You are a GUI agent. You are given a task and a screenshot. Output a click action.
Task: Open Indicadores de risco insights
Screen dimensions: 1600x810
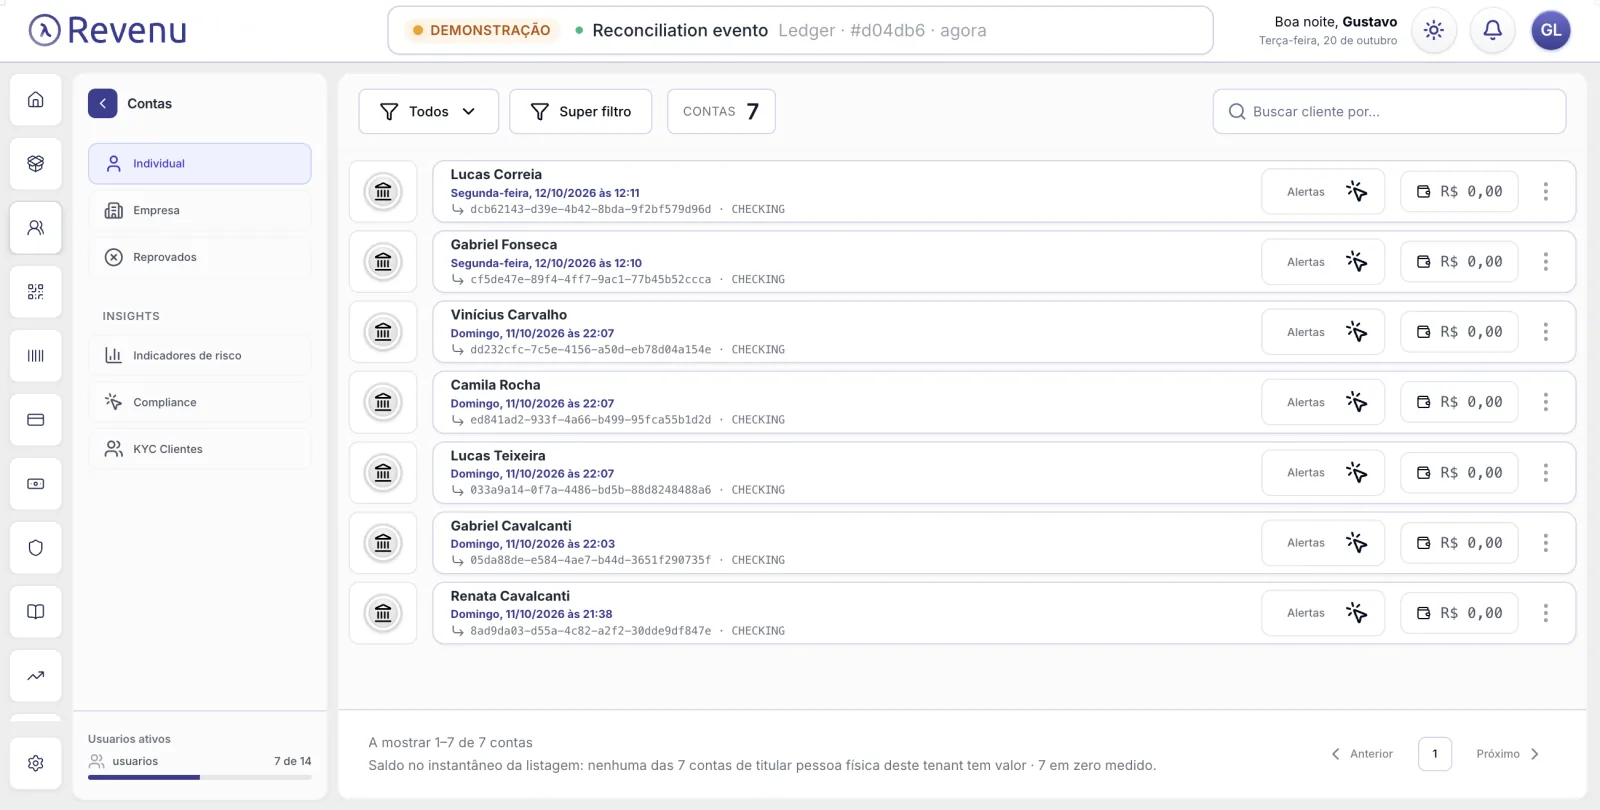tap(200, 356)
